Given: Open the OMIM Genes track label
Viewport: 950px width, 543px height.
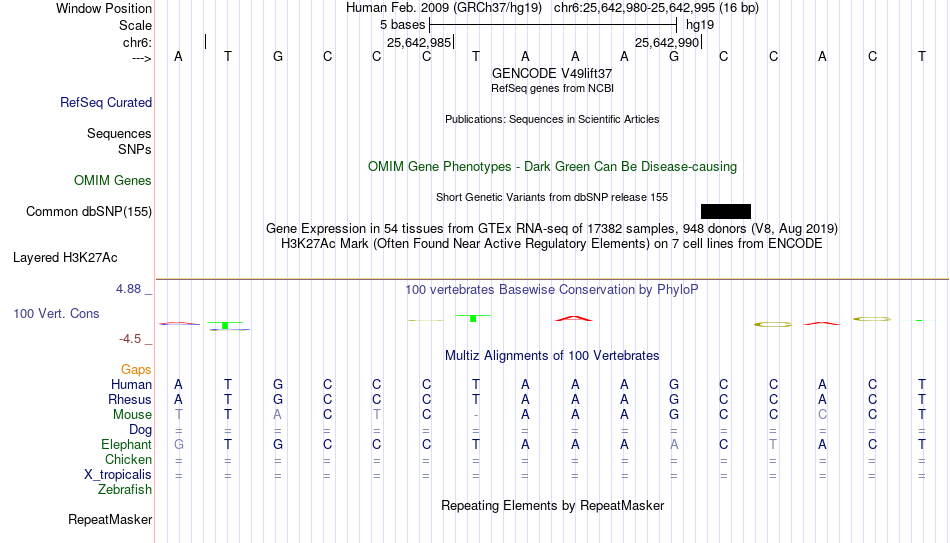Looking at the screenshot, I should (x=113, y=181).
